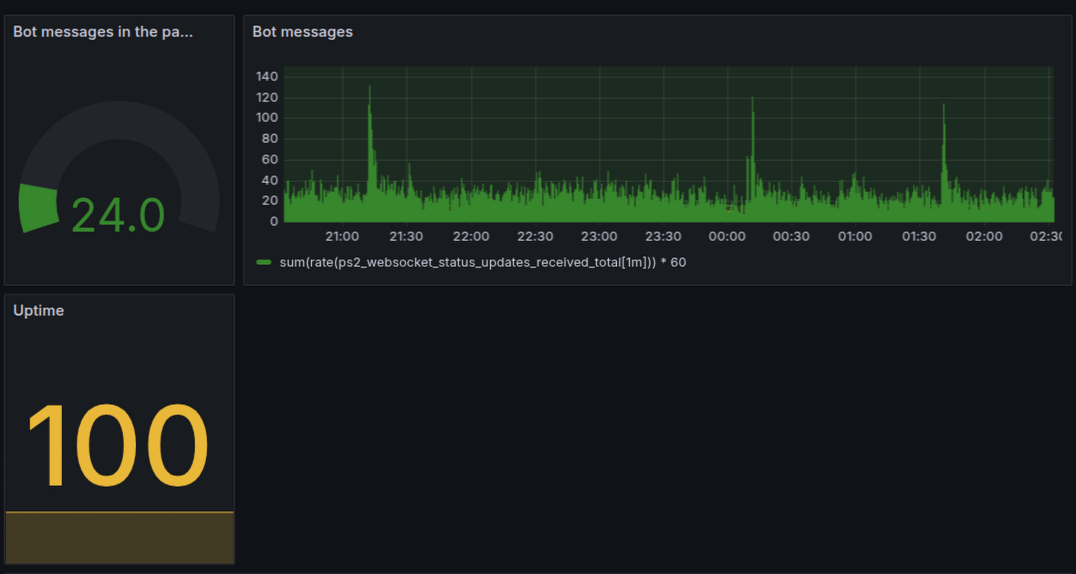Click the 22:30 time axis label
Viewport: 1076px width, 574px height.
coord(535,237)
